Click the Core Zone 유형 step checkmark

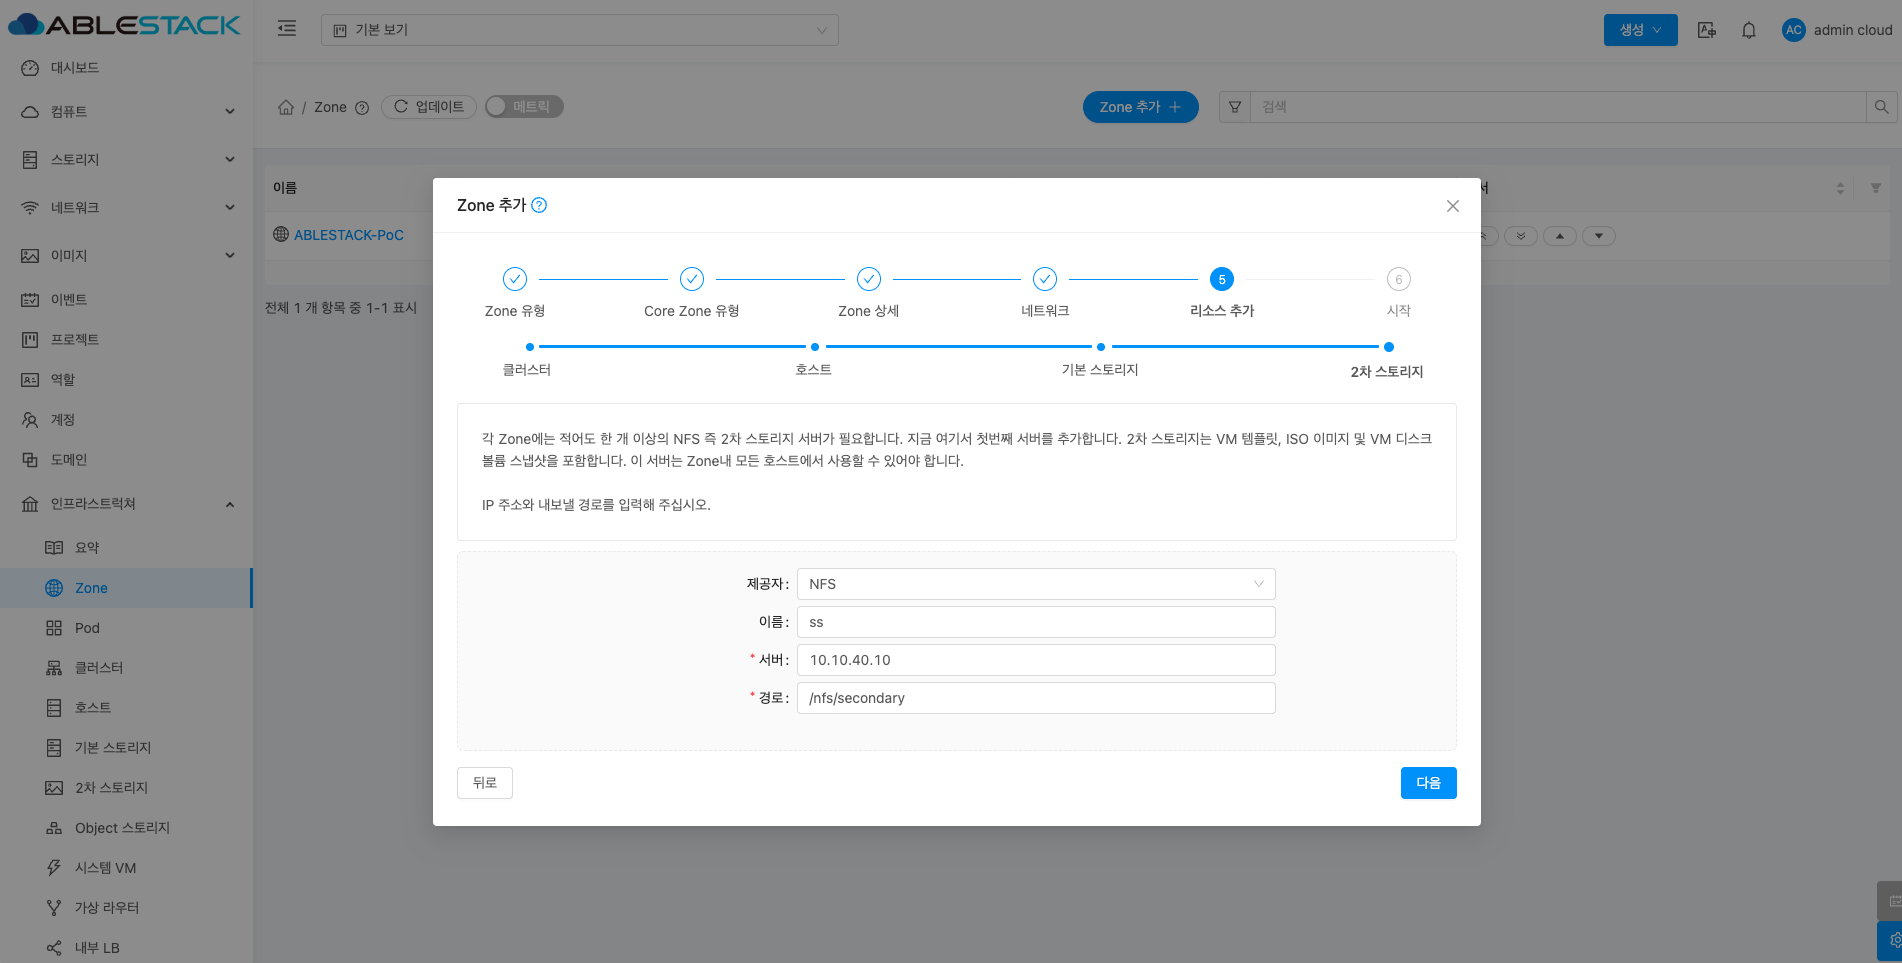[692, 279]
